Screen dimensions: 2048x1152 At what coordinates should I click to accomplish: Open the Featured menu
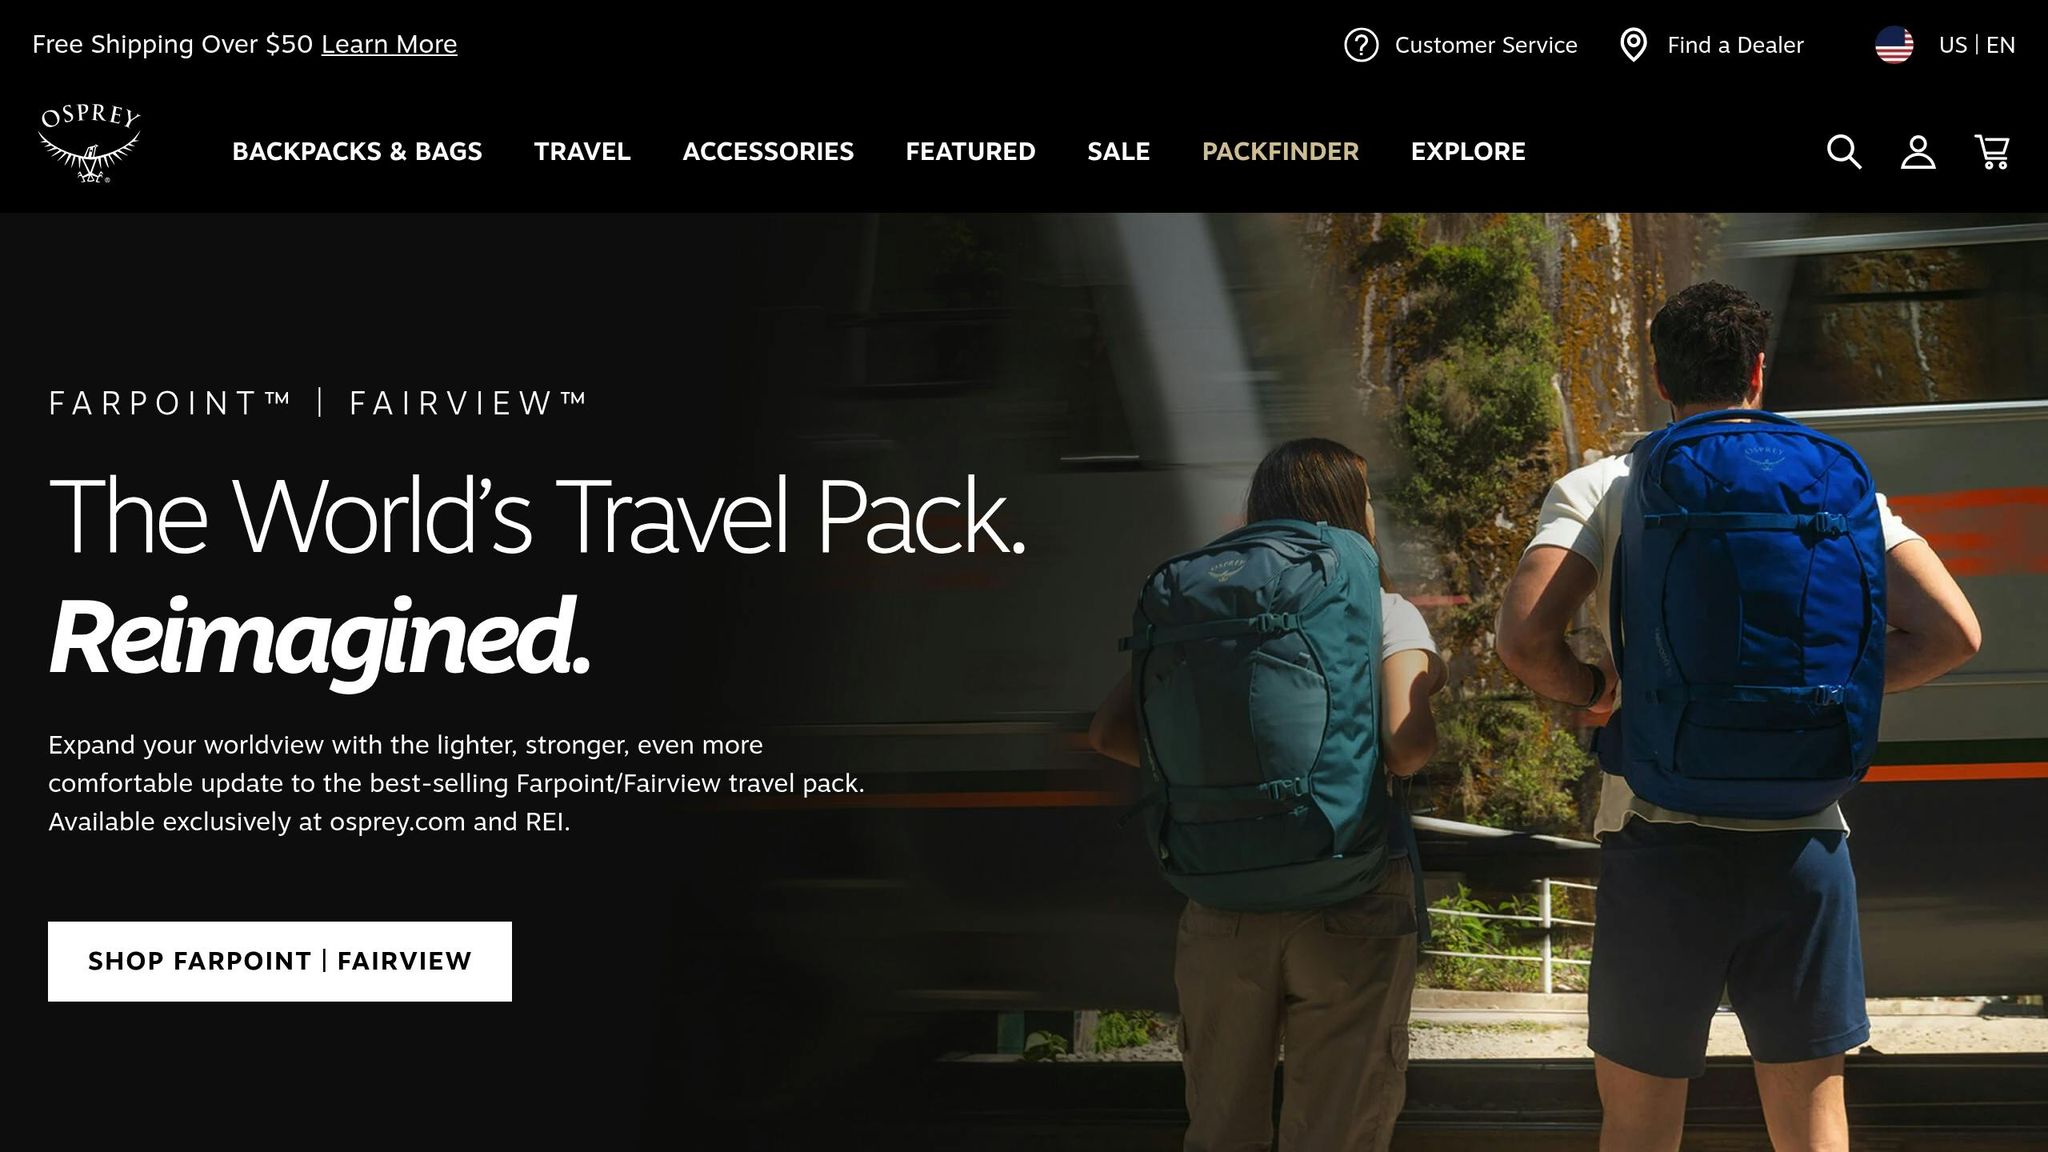(970, 152)
